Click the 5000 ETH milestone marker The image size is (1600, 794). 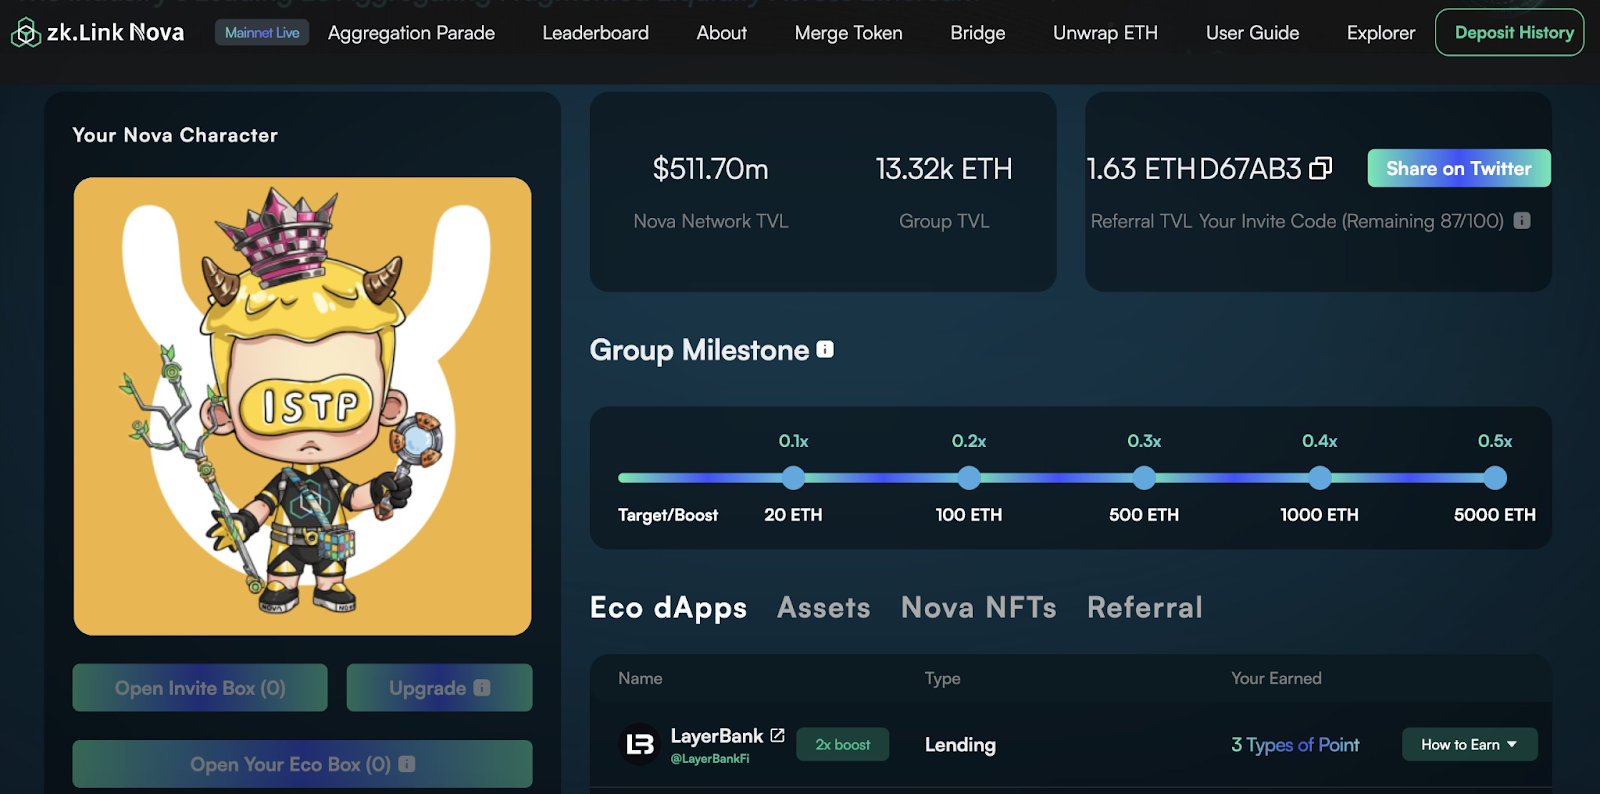point(1495,478)
